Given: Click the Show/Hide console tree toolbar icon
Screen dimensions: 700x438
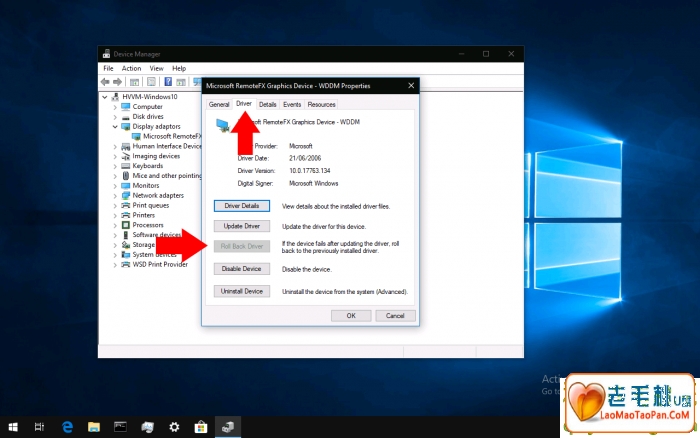Looking at the screenshot, I should point(134,82).
